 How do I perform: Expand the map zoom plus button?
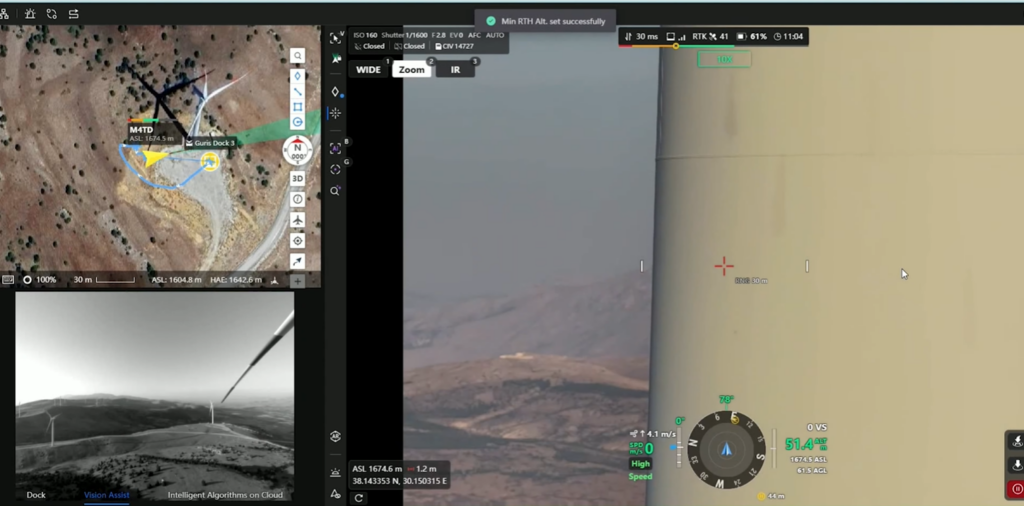297,281
